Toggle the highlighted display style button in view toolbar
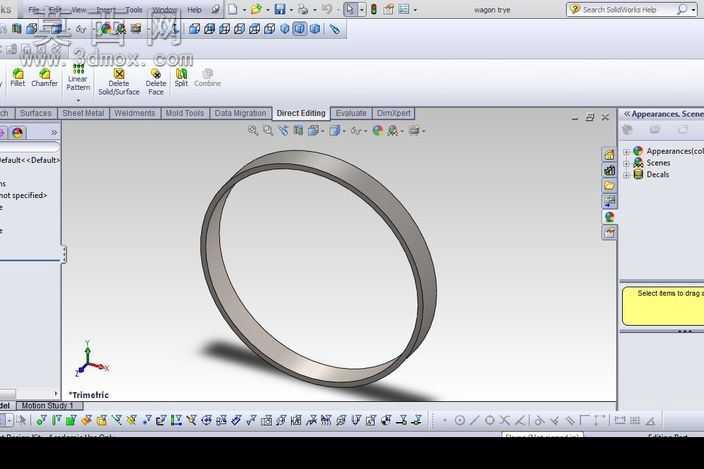704x469 pixels. tap(299, 29)
